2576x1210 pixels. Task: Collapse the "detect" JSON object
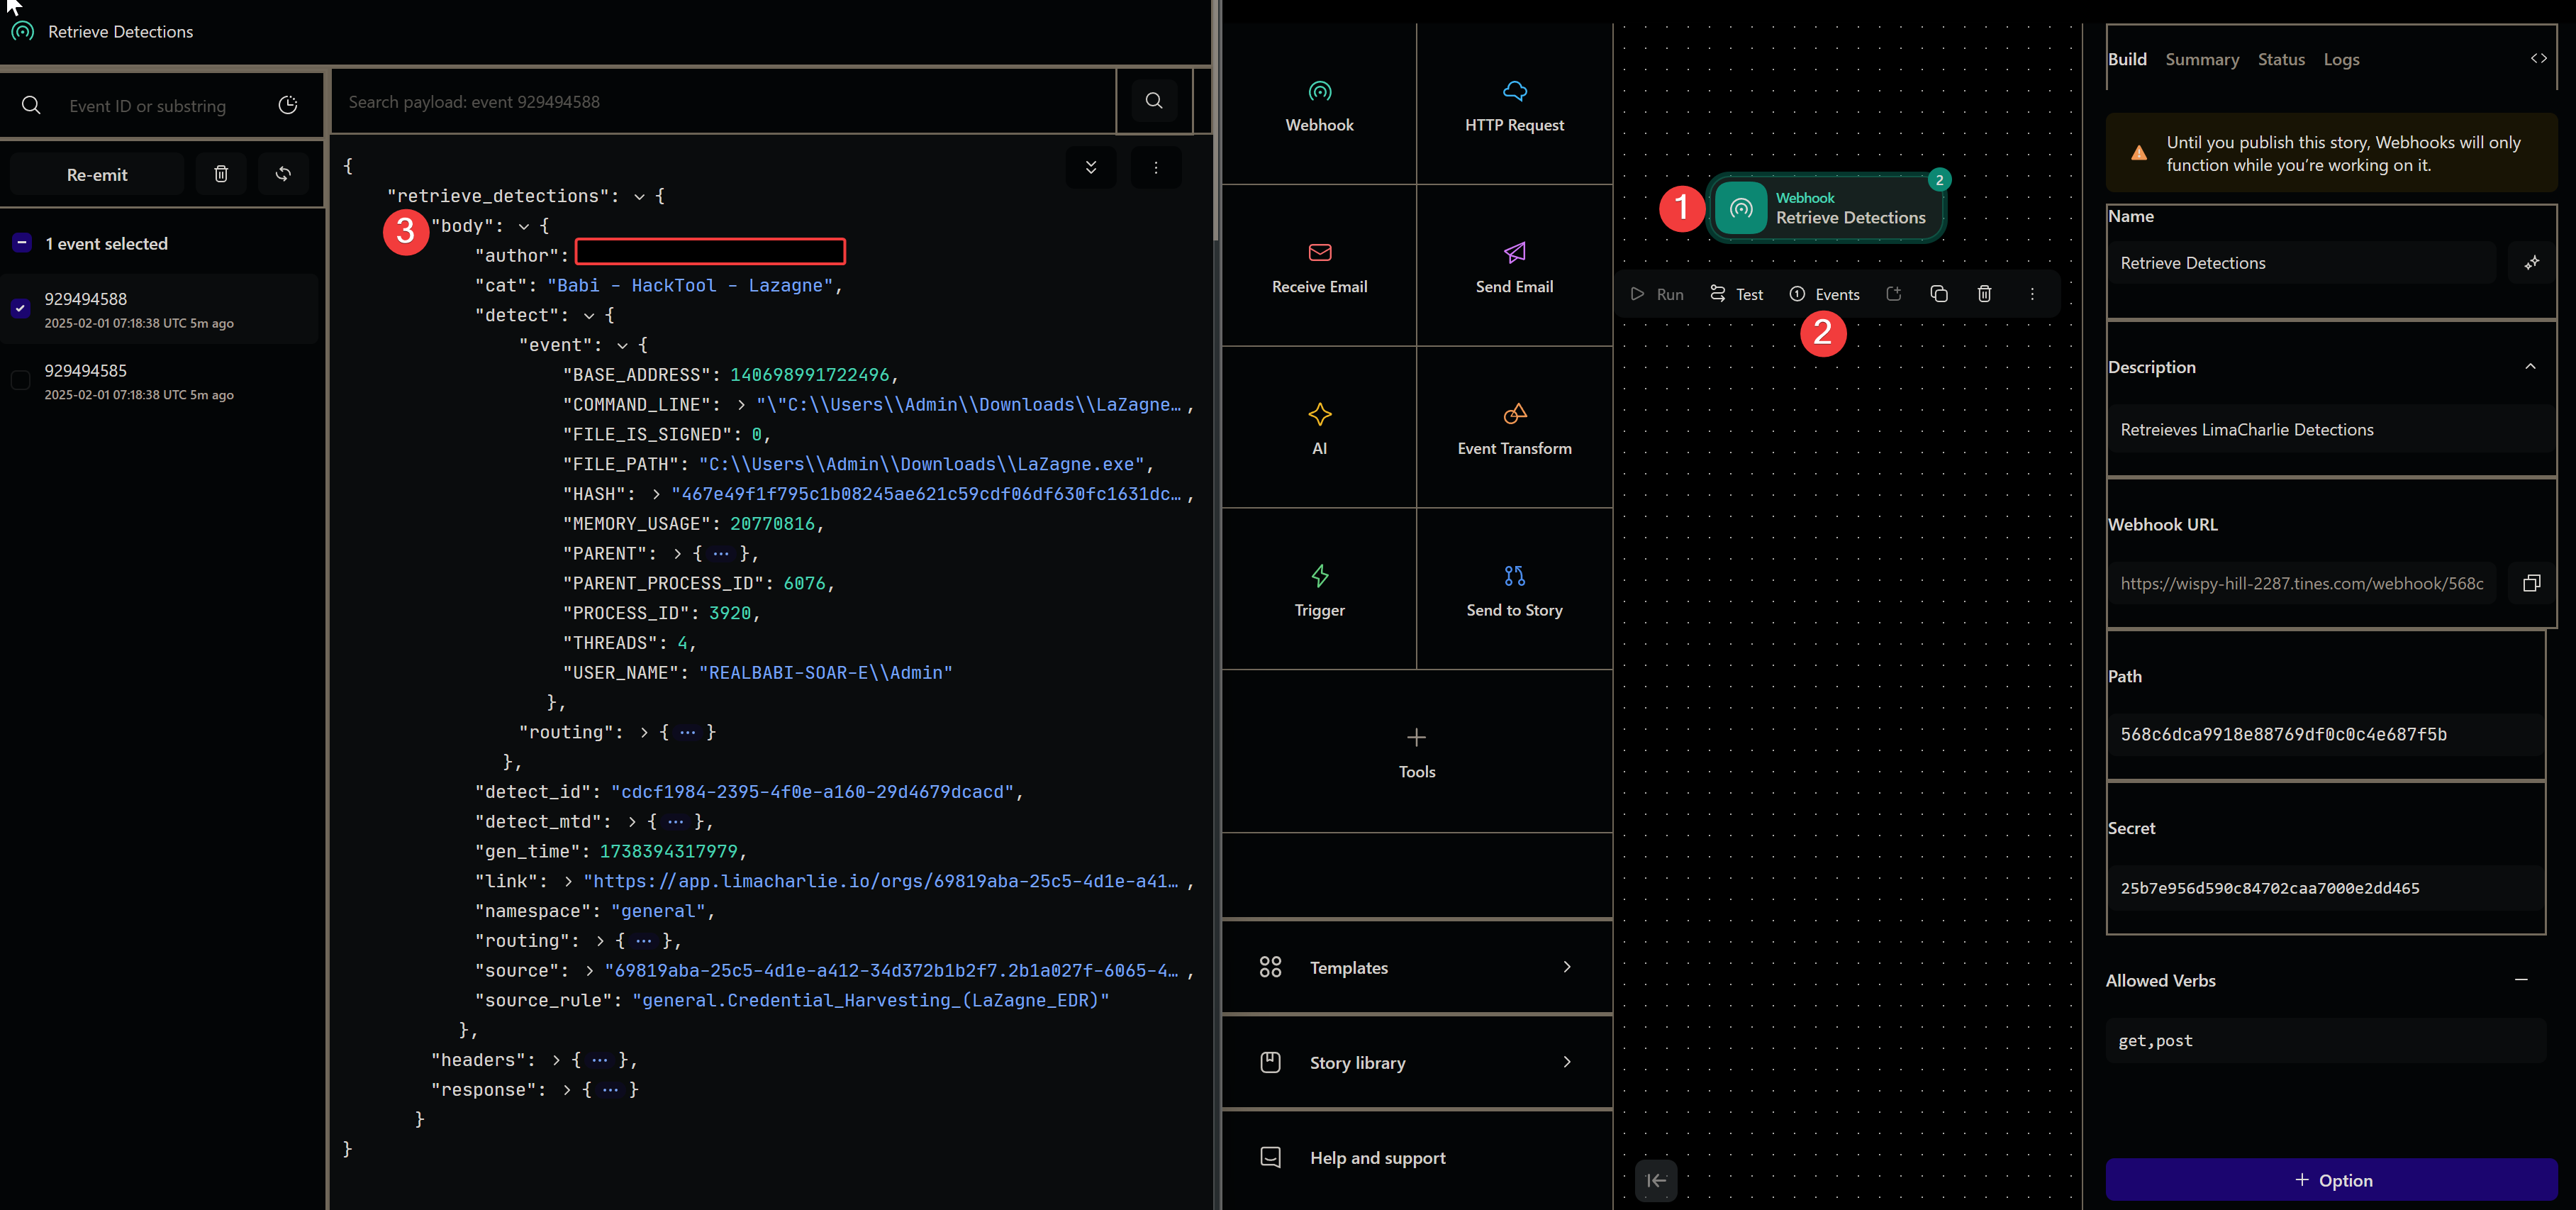(x=588, y=316)
